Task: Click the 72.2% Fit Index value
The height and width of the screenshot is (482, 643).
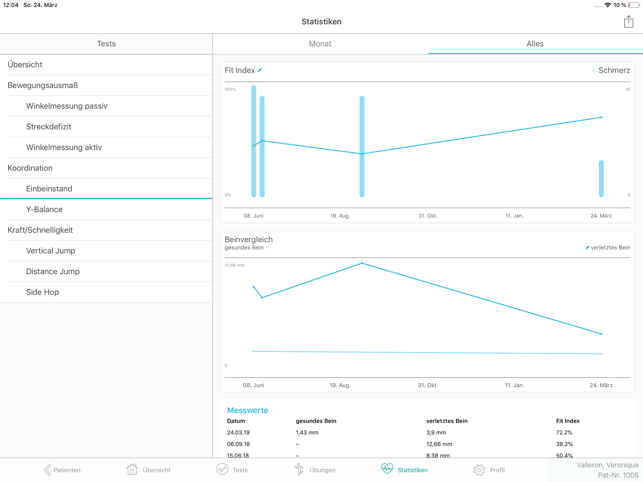Action: tap(564, 432)
